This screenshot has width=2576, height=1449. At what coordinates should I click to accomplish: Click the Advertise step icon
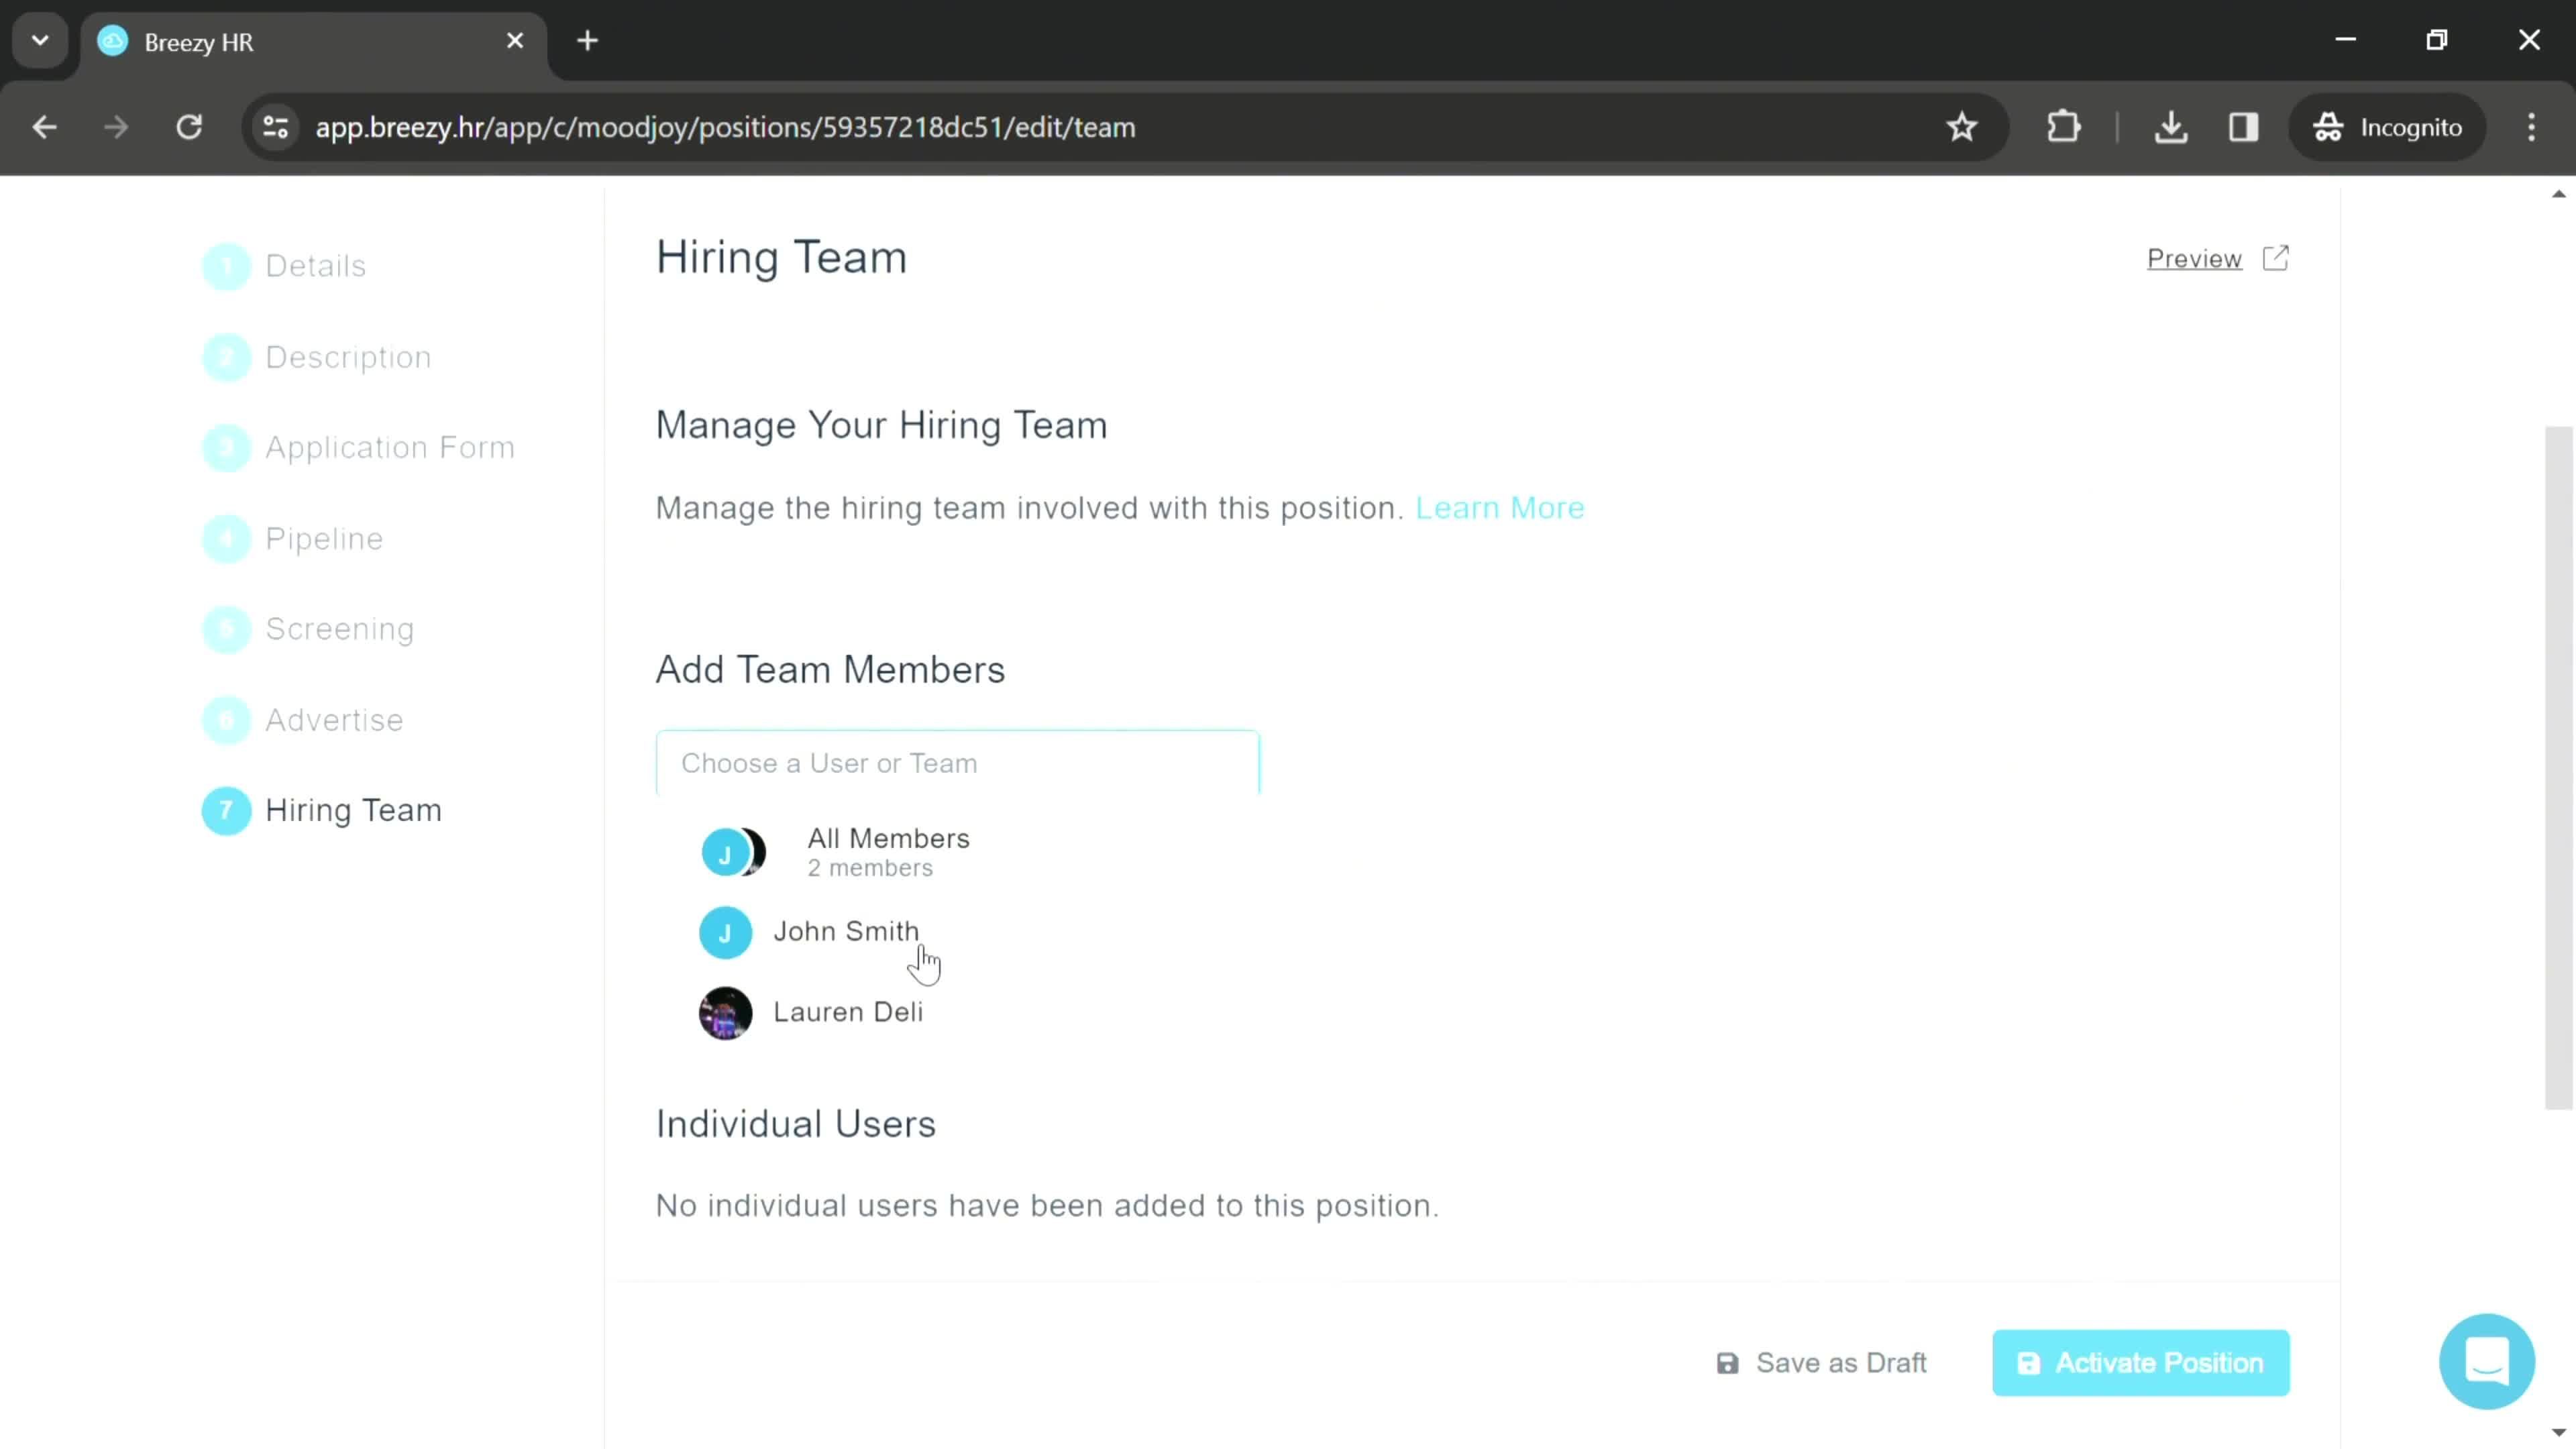point(225,720)
